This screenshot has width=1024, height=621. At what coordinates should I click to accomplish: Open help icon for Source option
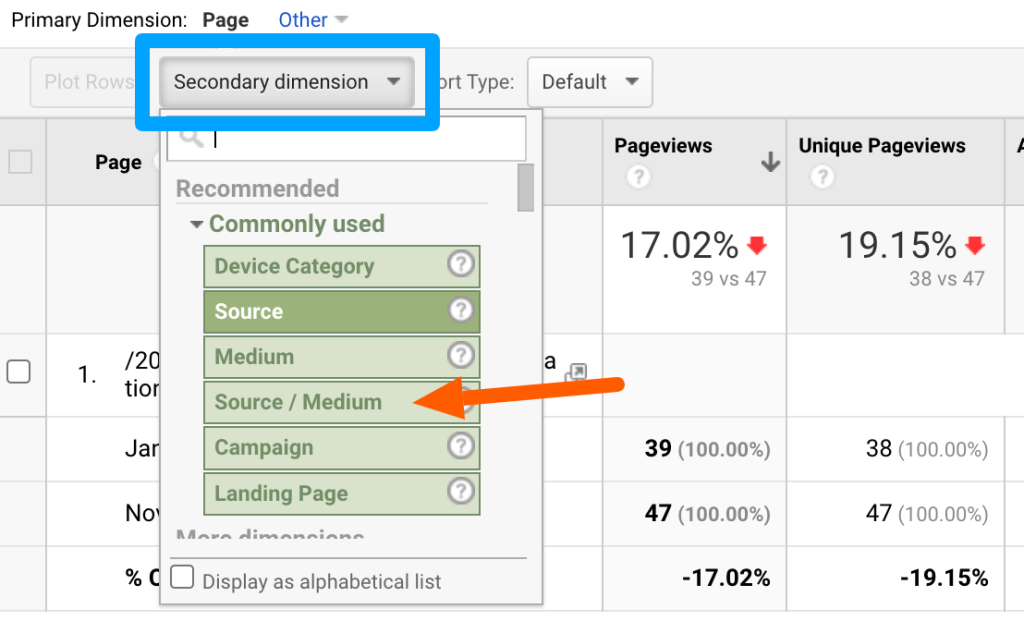tap(460, 310)
